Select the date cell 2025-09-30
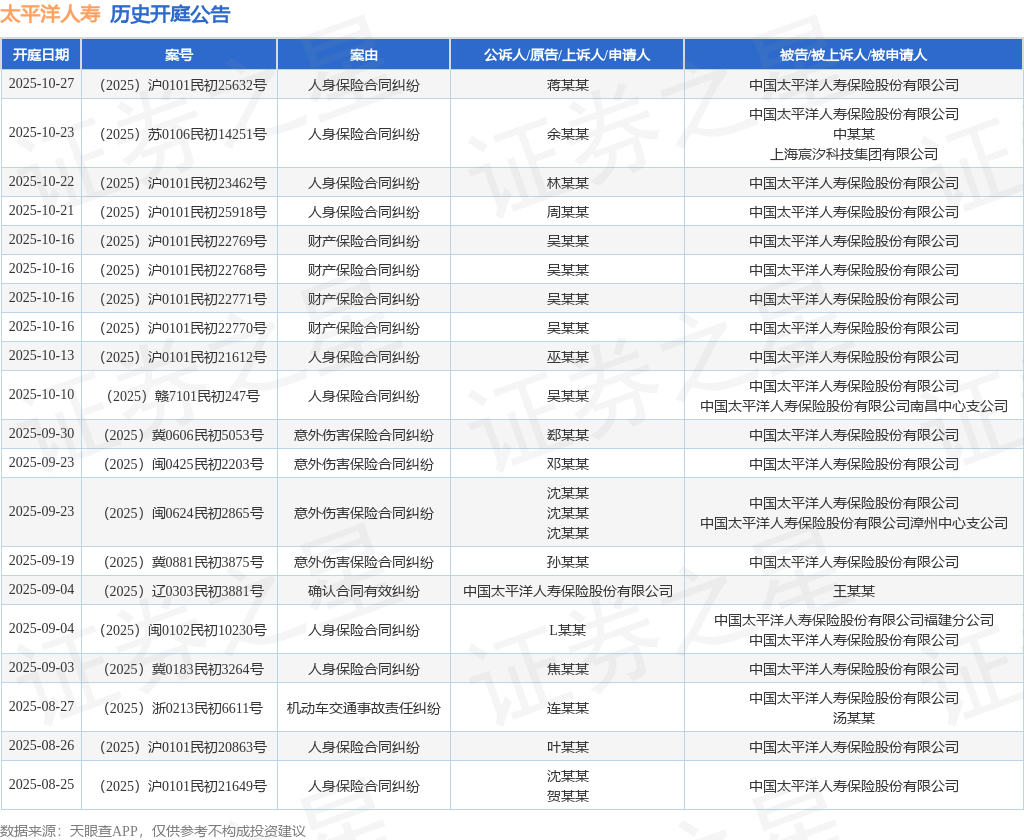The width and height of the screenshot is (1024, 840). click(x=41, y=434)
